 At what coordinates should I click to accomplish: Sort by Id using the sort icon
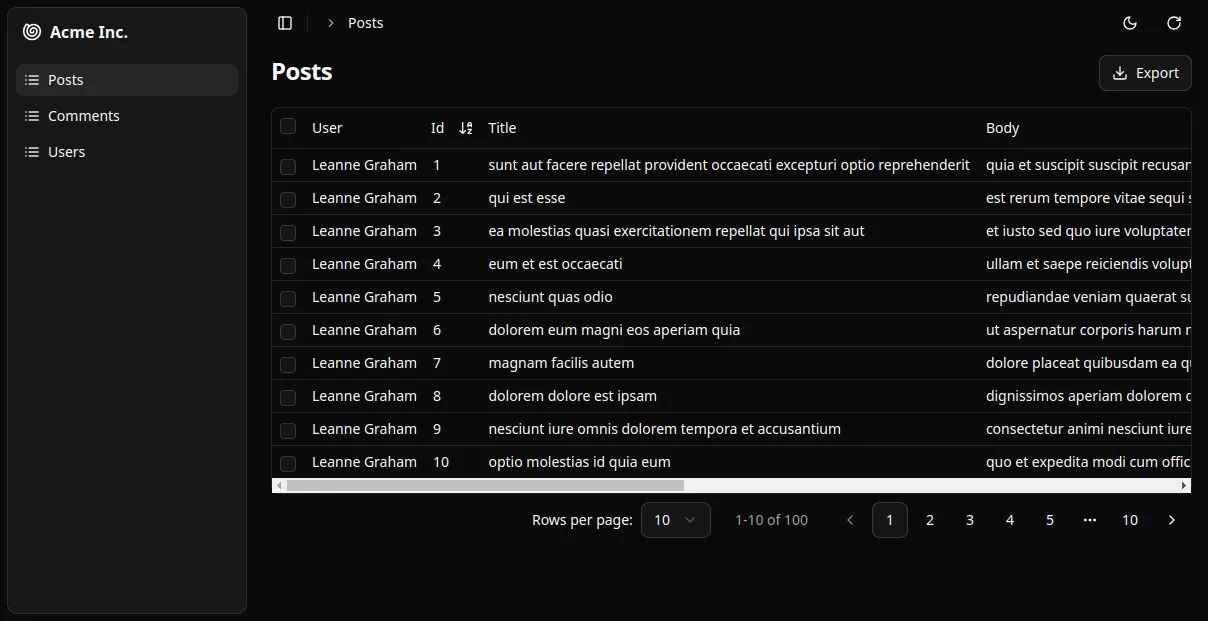point(465,128)
